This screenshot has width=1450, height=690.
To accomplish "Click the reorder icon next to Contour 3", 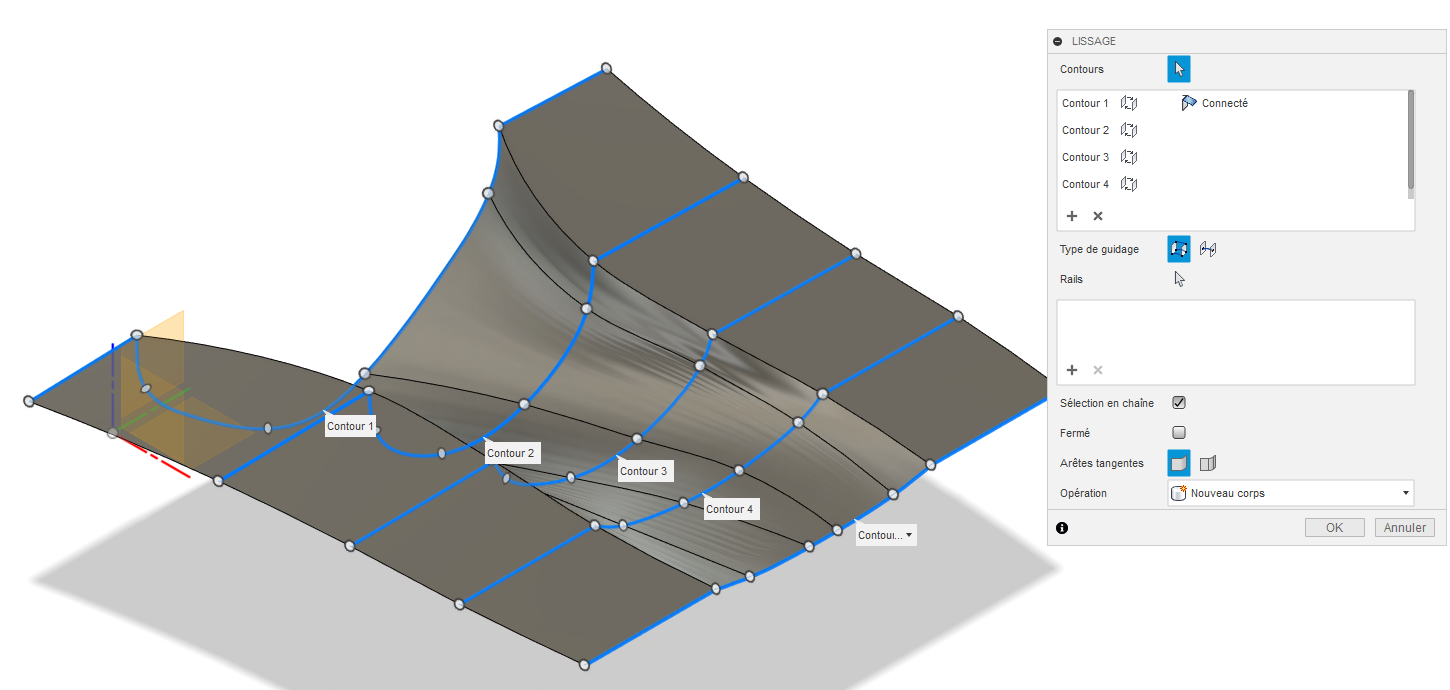I will pyautogui.click(x=1129, y=157).
